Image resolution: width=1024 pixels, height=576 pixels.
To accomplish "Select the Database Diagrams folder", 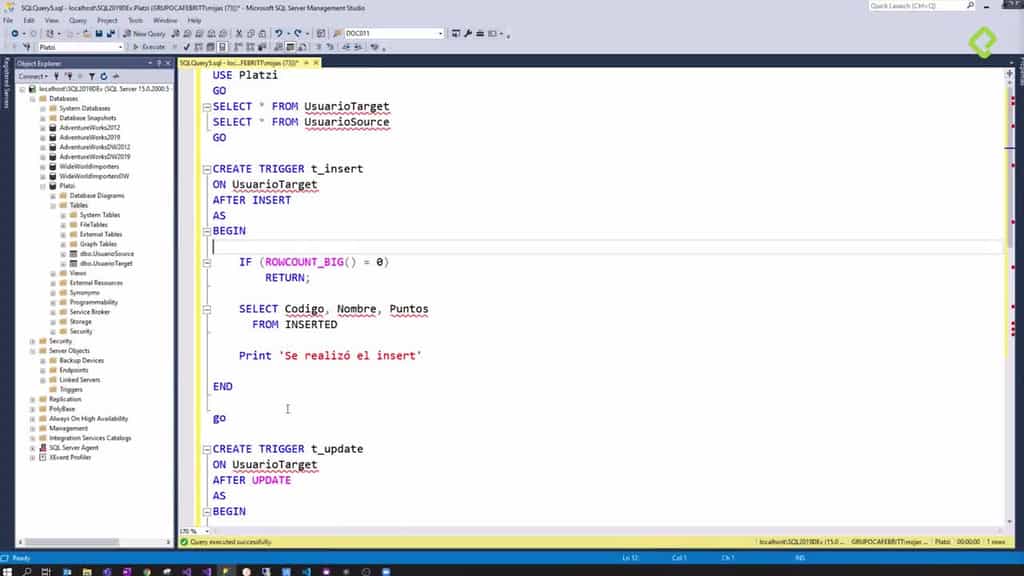I will click(97, 196).
